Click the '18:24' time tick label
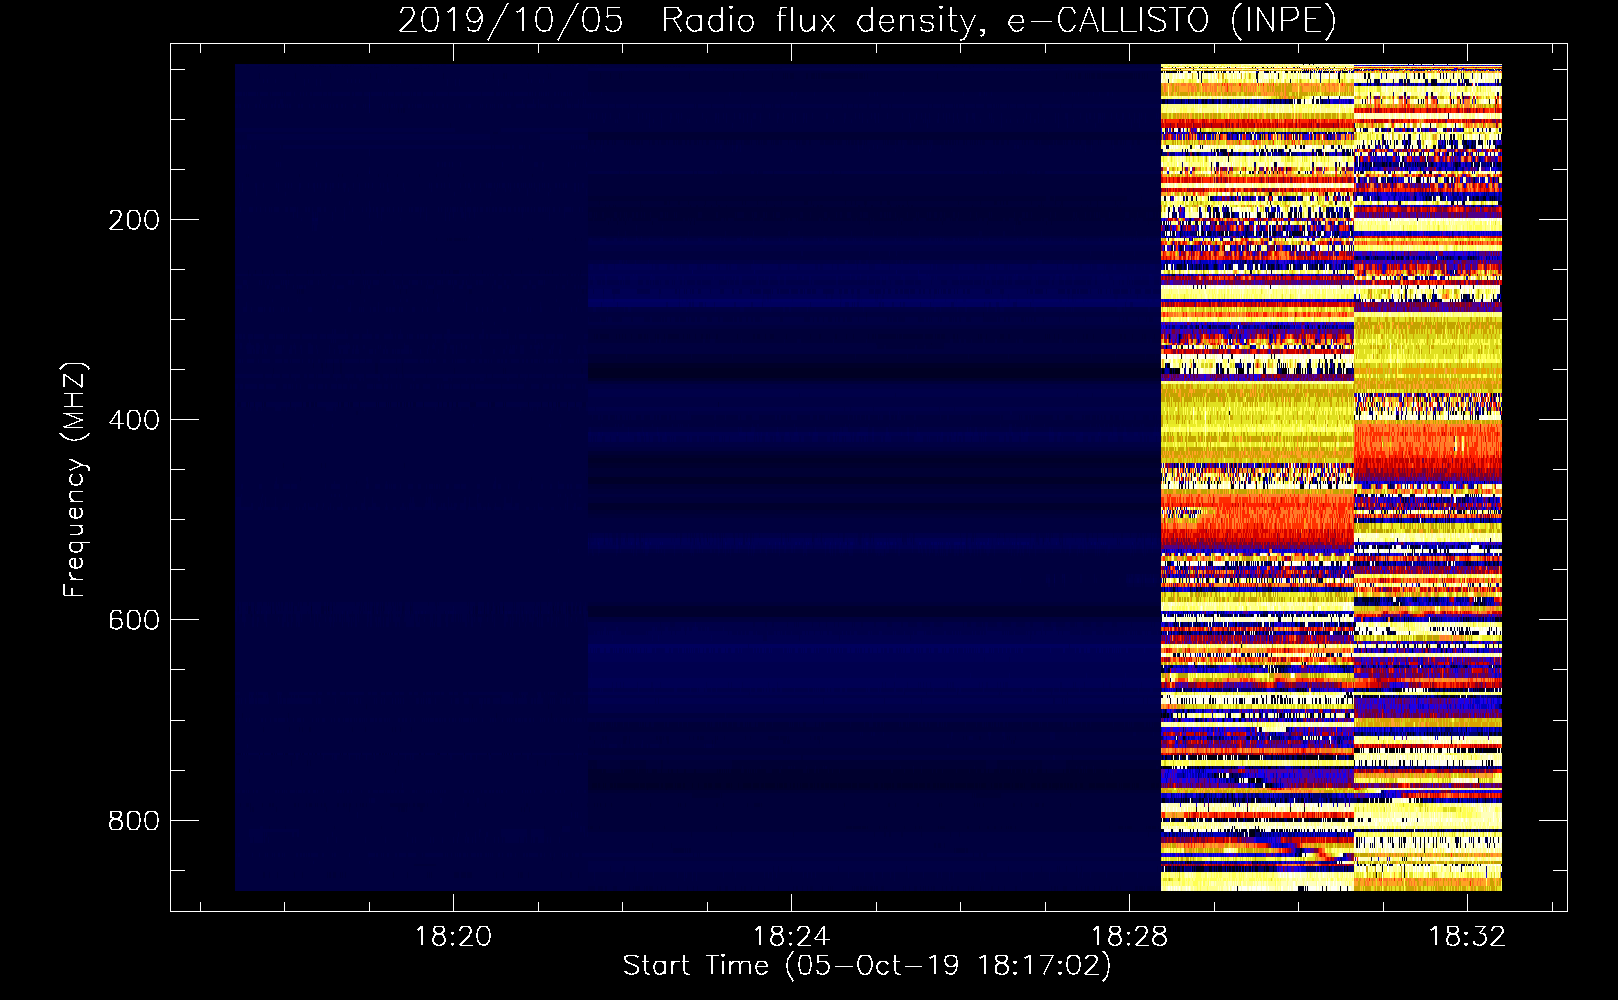This screenshot has width=1618, height=1000. [791, 937]
